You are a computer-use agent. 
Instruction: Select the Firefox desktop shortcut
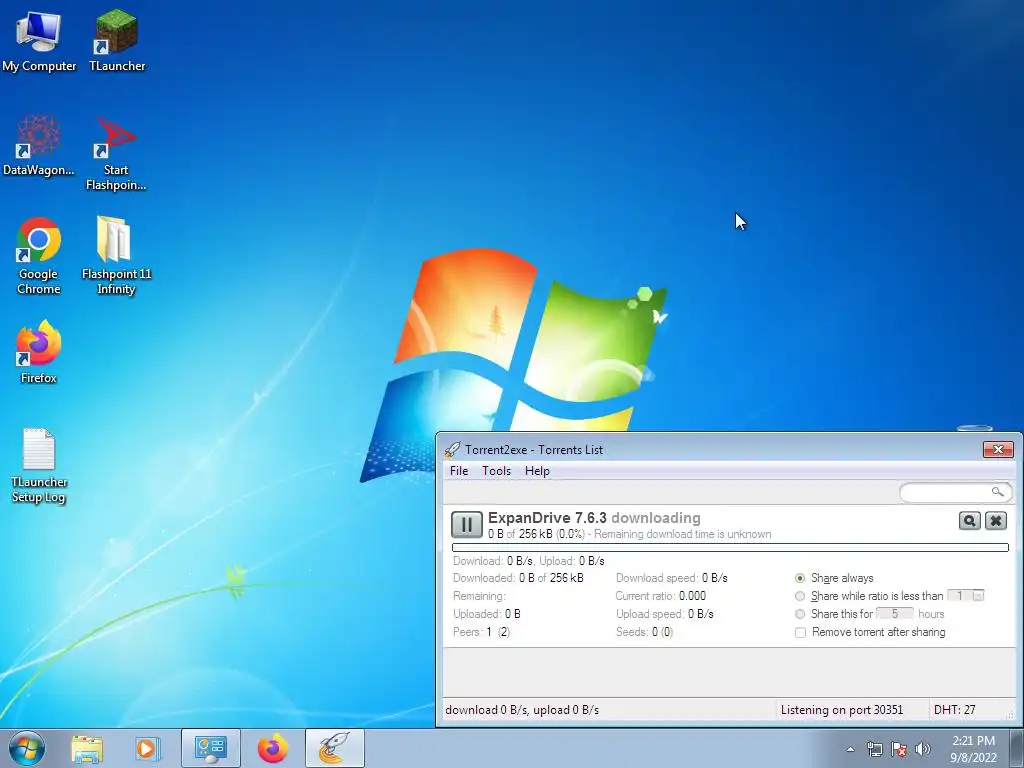point(39,351)
